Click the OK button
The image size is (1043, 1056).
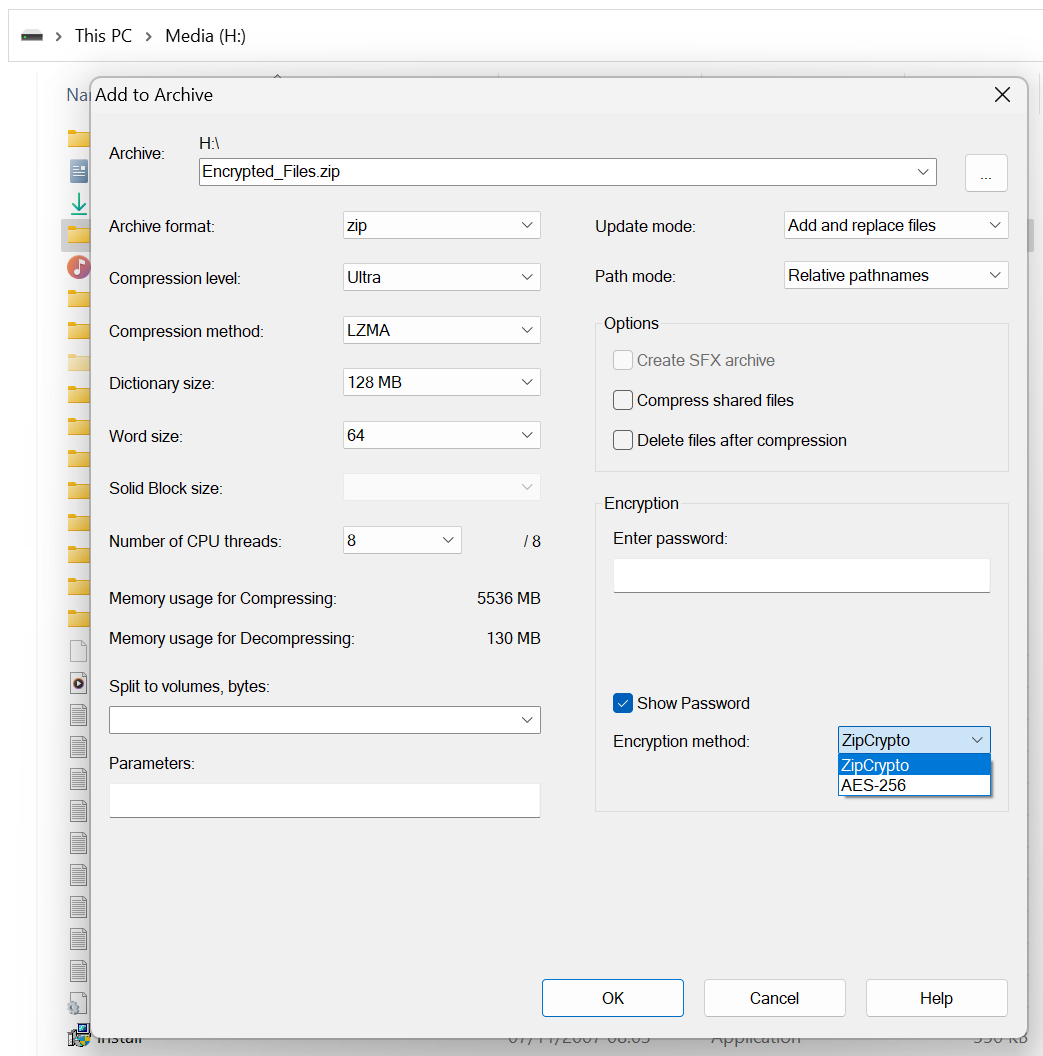[x=613, y=998]
